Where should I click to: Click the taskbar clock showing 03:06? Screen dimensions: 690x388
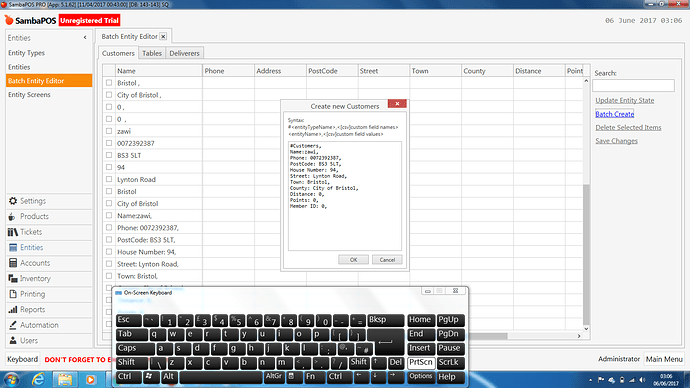point(666,380)
